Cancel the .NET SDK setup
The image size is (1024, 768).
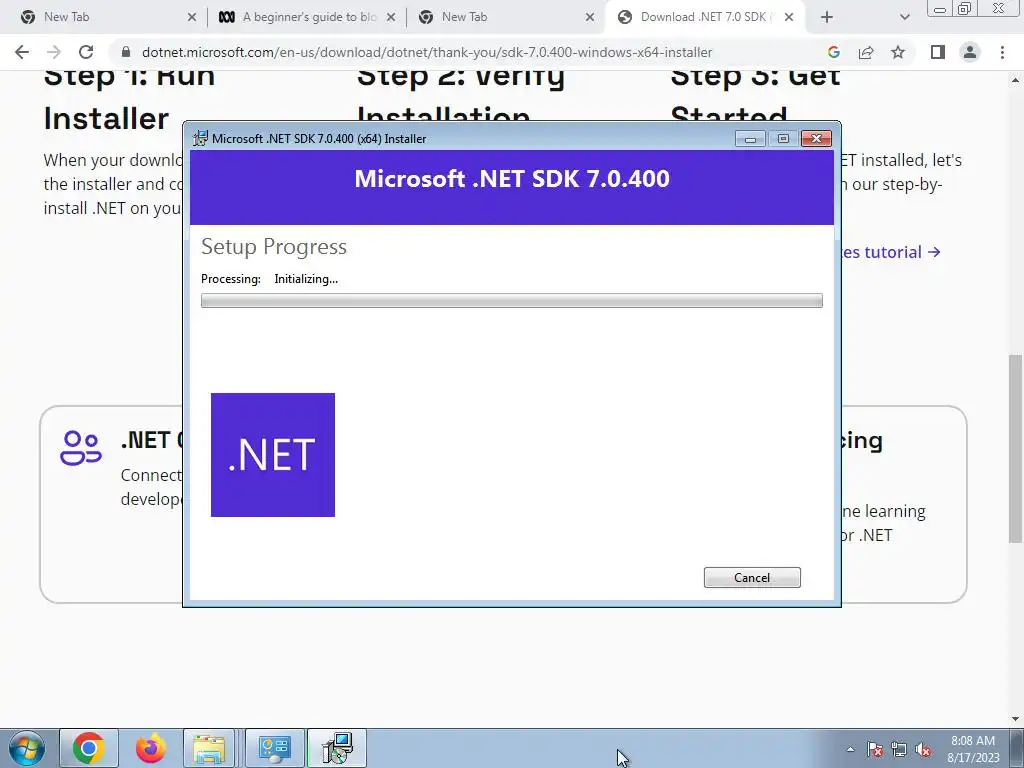click(x=752, y=577)
